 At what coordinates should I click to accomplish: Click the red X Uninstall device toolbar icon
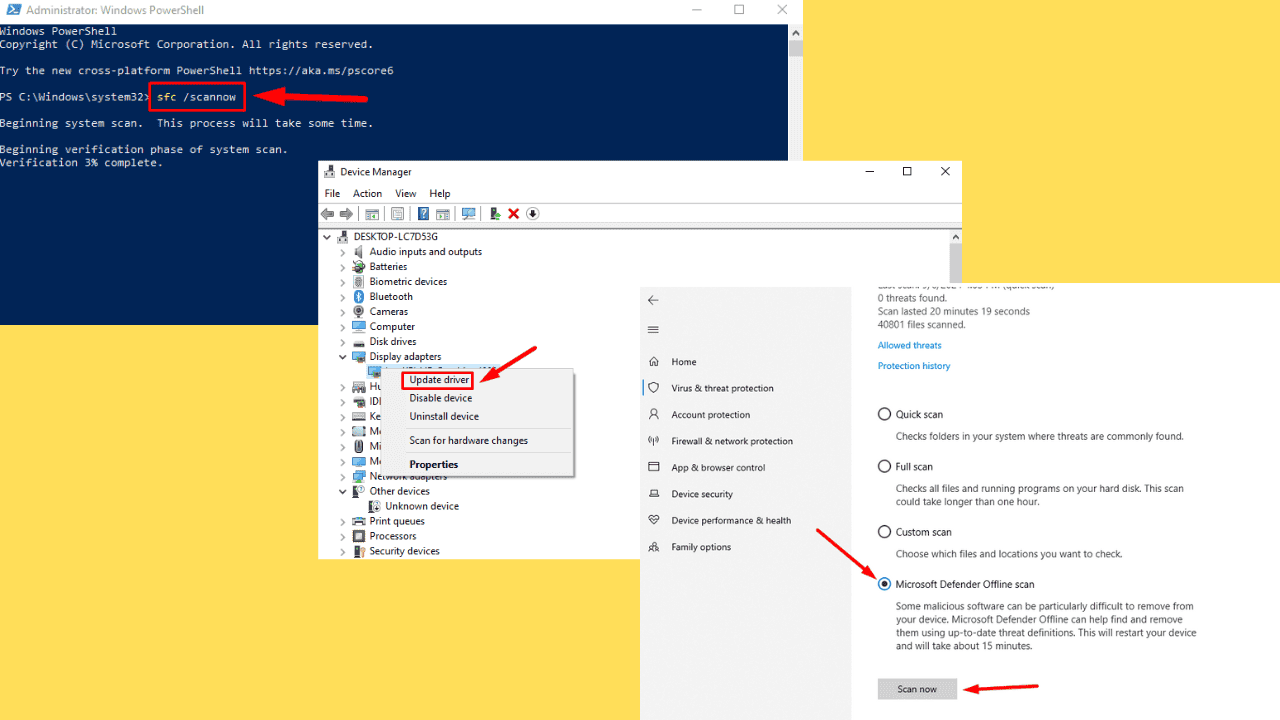click(x=514, y=214)
